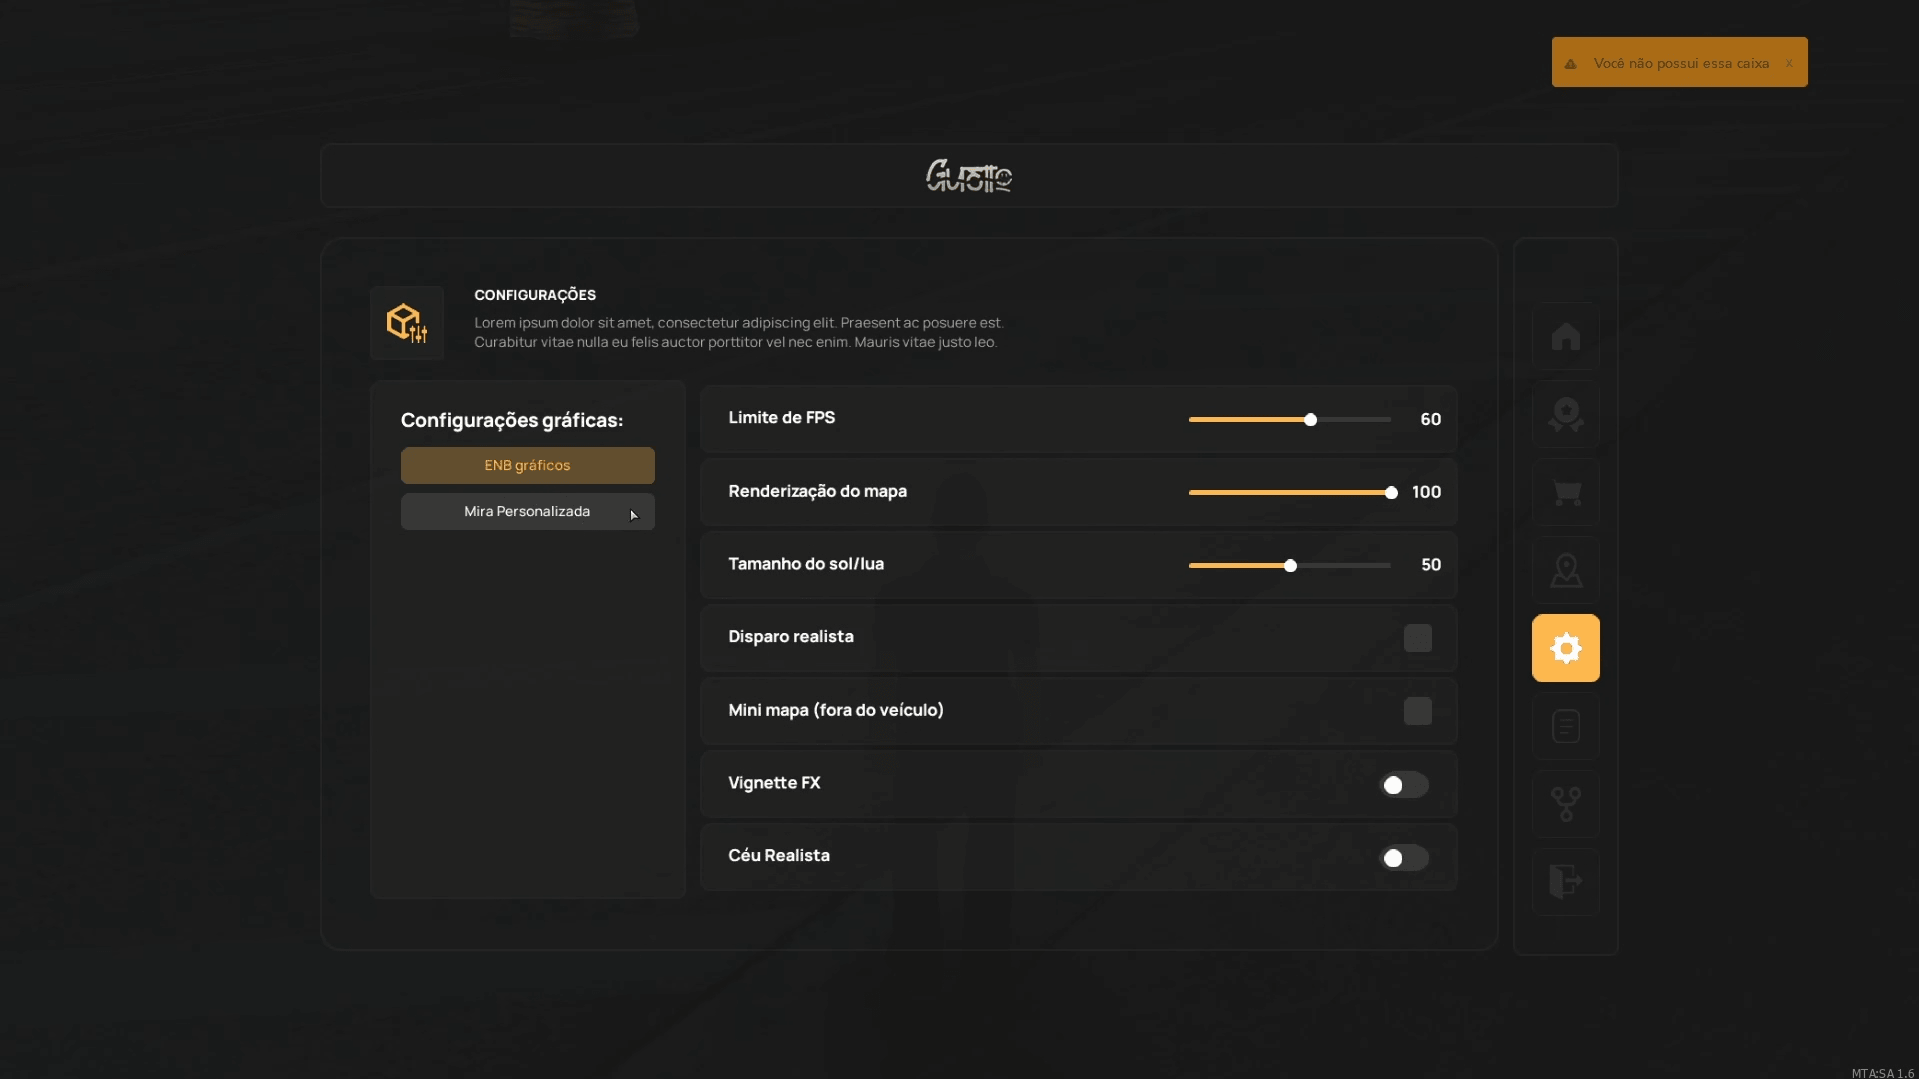Select the ENB gráficos menu entry
Image resolution: width=1919 pixels, height=1079 pixels.
click(x=527, y=464)
